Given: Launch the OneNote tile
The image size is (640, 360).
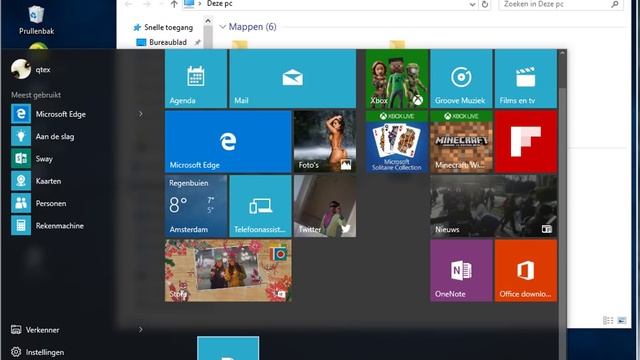Looking at the screenshot, I should pyautogui.click(x=461, y=271).
